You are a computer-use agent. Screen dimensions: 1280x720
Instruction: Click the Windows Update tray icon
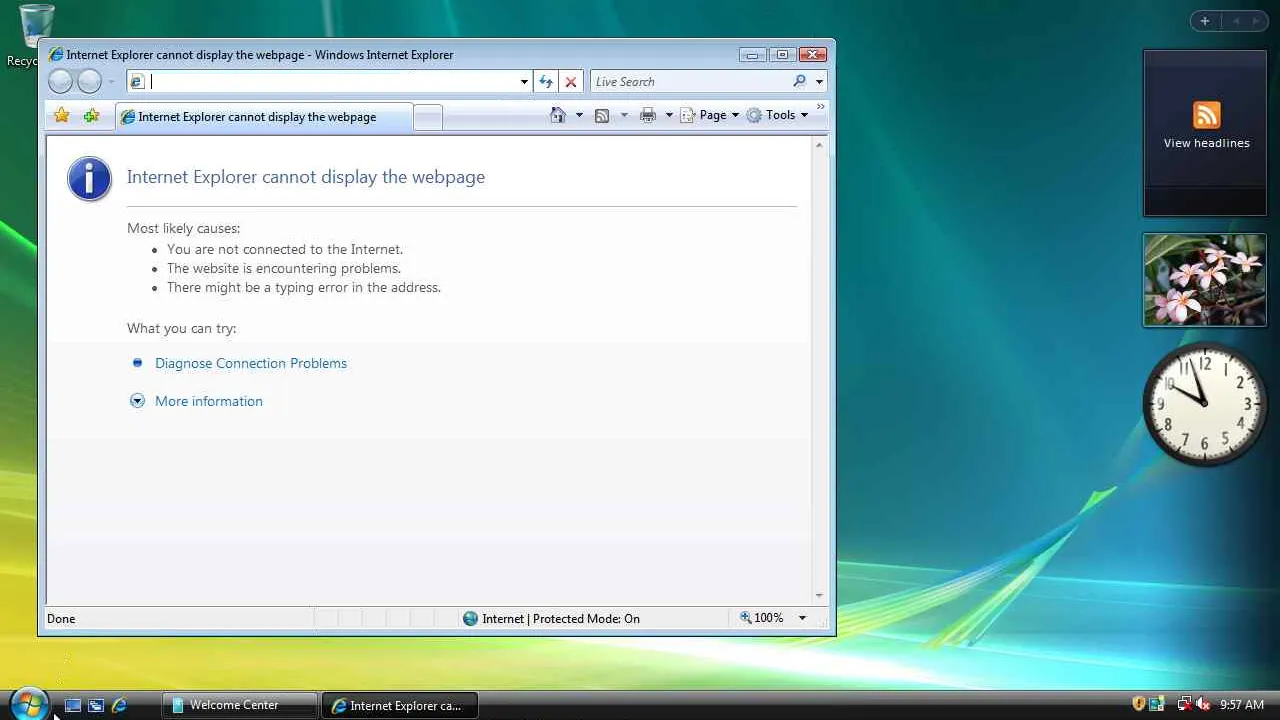pyautogui.click(x=1157, y=704)
